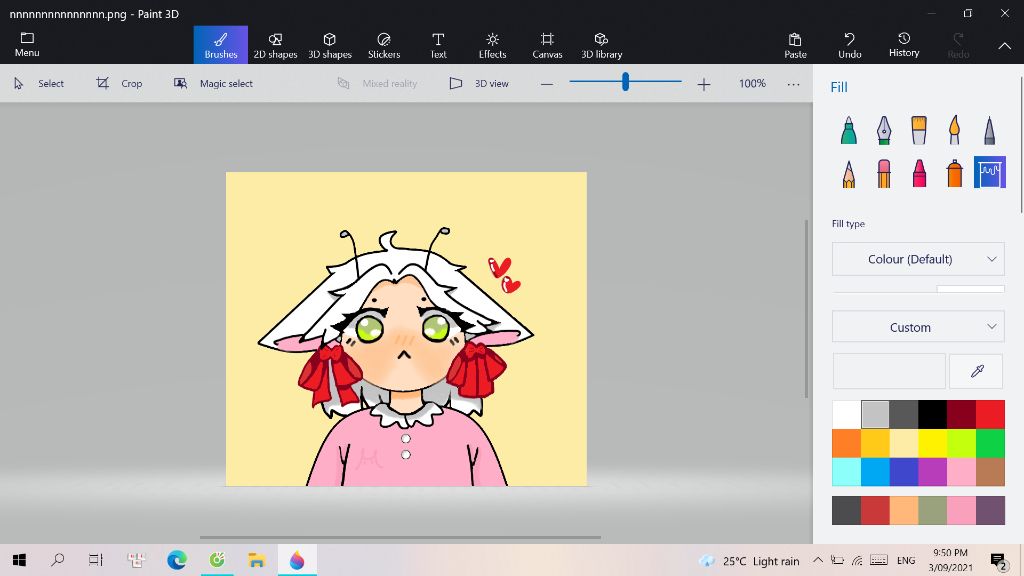Pick the brown colour swatch
1024x576 pixels.
coord(990,472)
